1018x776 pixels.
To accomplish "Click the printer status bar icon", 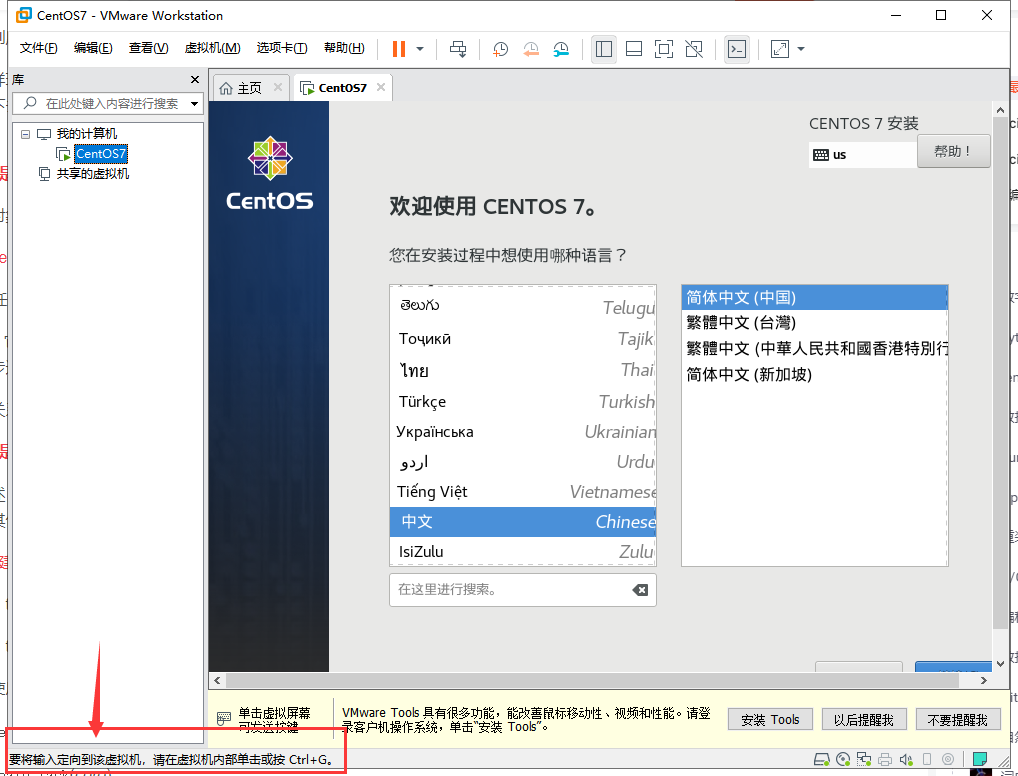I will click(885, 759).
